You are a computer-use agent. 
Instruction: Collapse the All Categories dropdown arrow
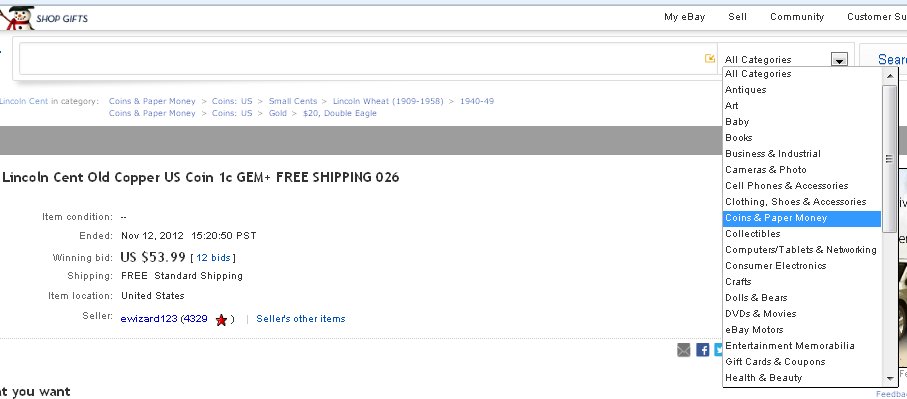coord(839,59)
